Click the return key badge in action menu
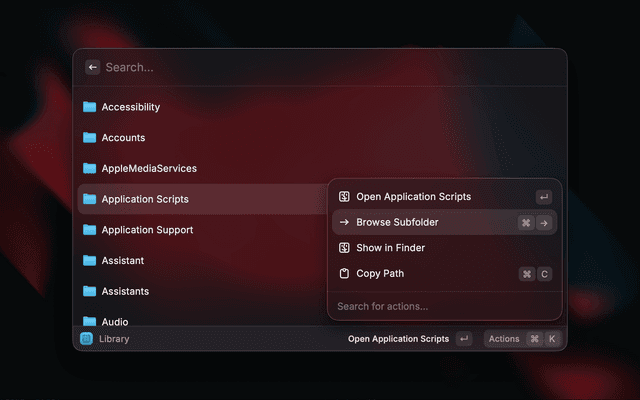This screenshot has width=640, height=400. coord(544,197)
